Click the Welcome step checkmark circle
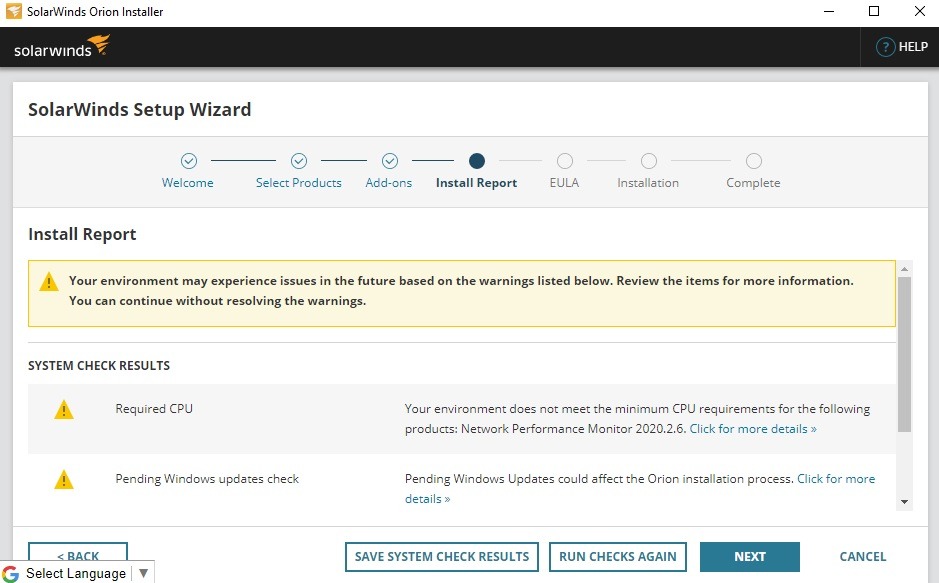Screen dimensions: 939x583 pyautogui.click(x=188, y=161)
